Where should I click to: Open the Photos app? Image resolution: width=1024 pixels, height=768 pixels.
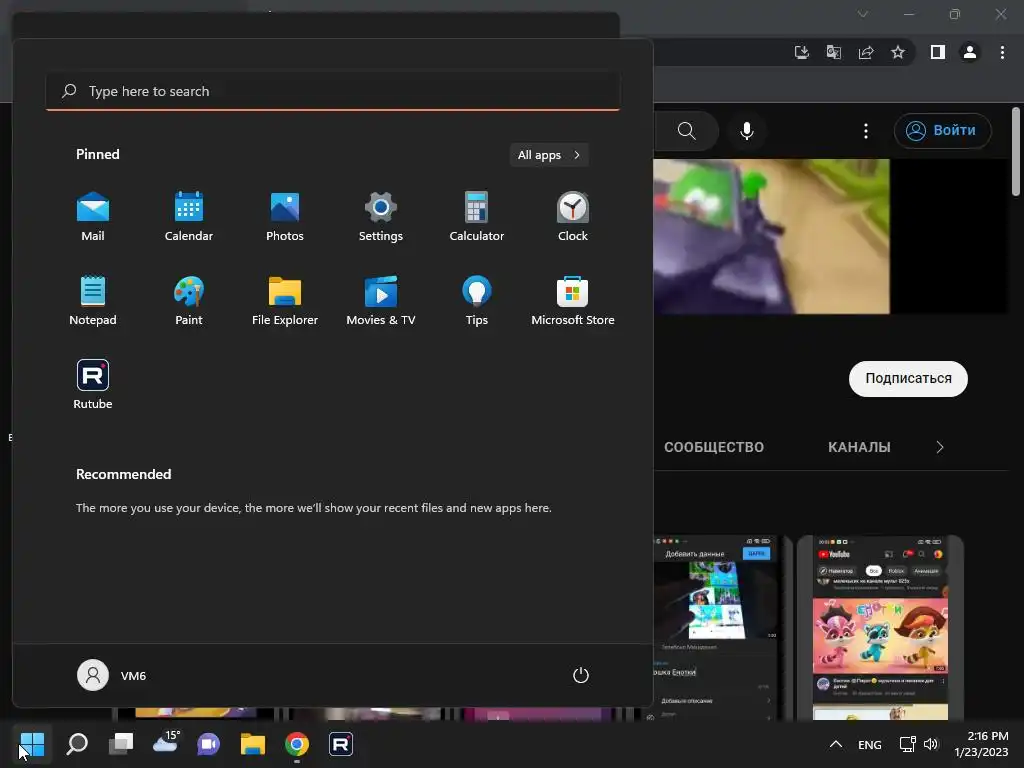point(285,217)
